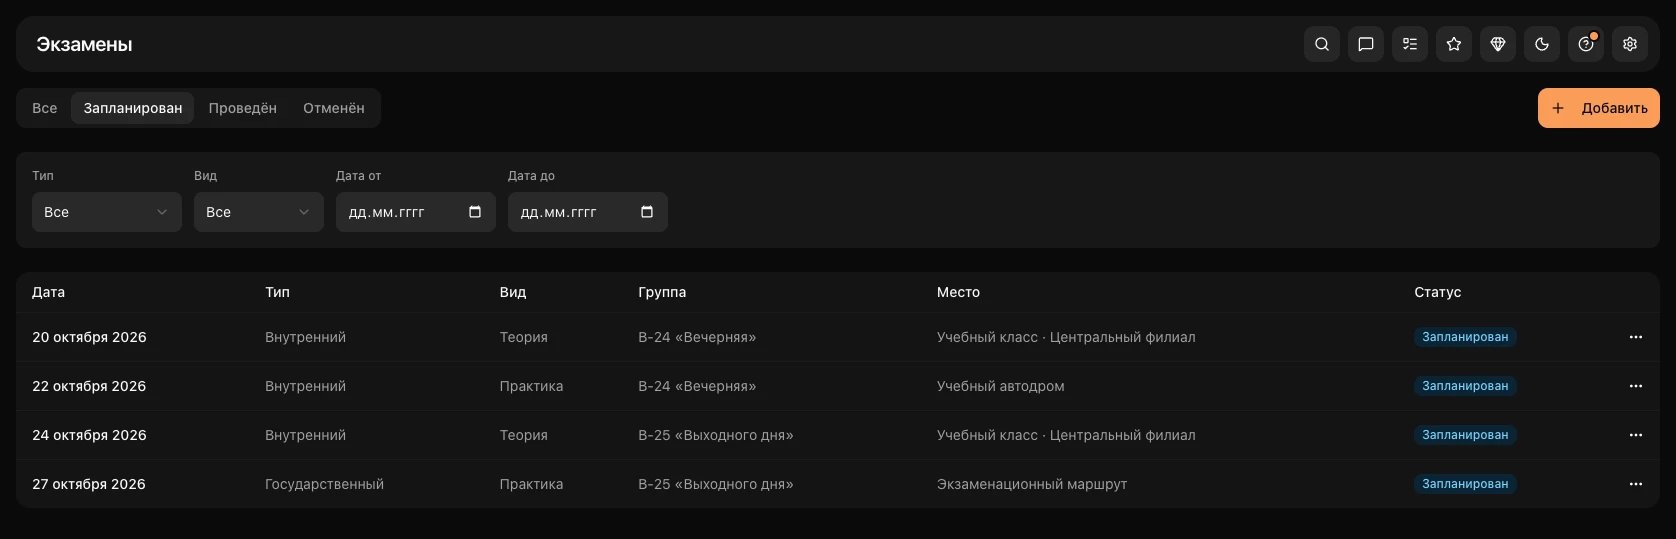Click the Дата column header

(48, 292)
